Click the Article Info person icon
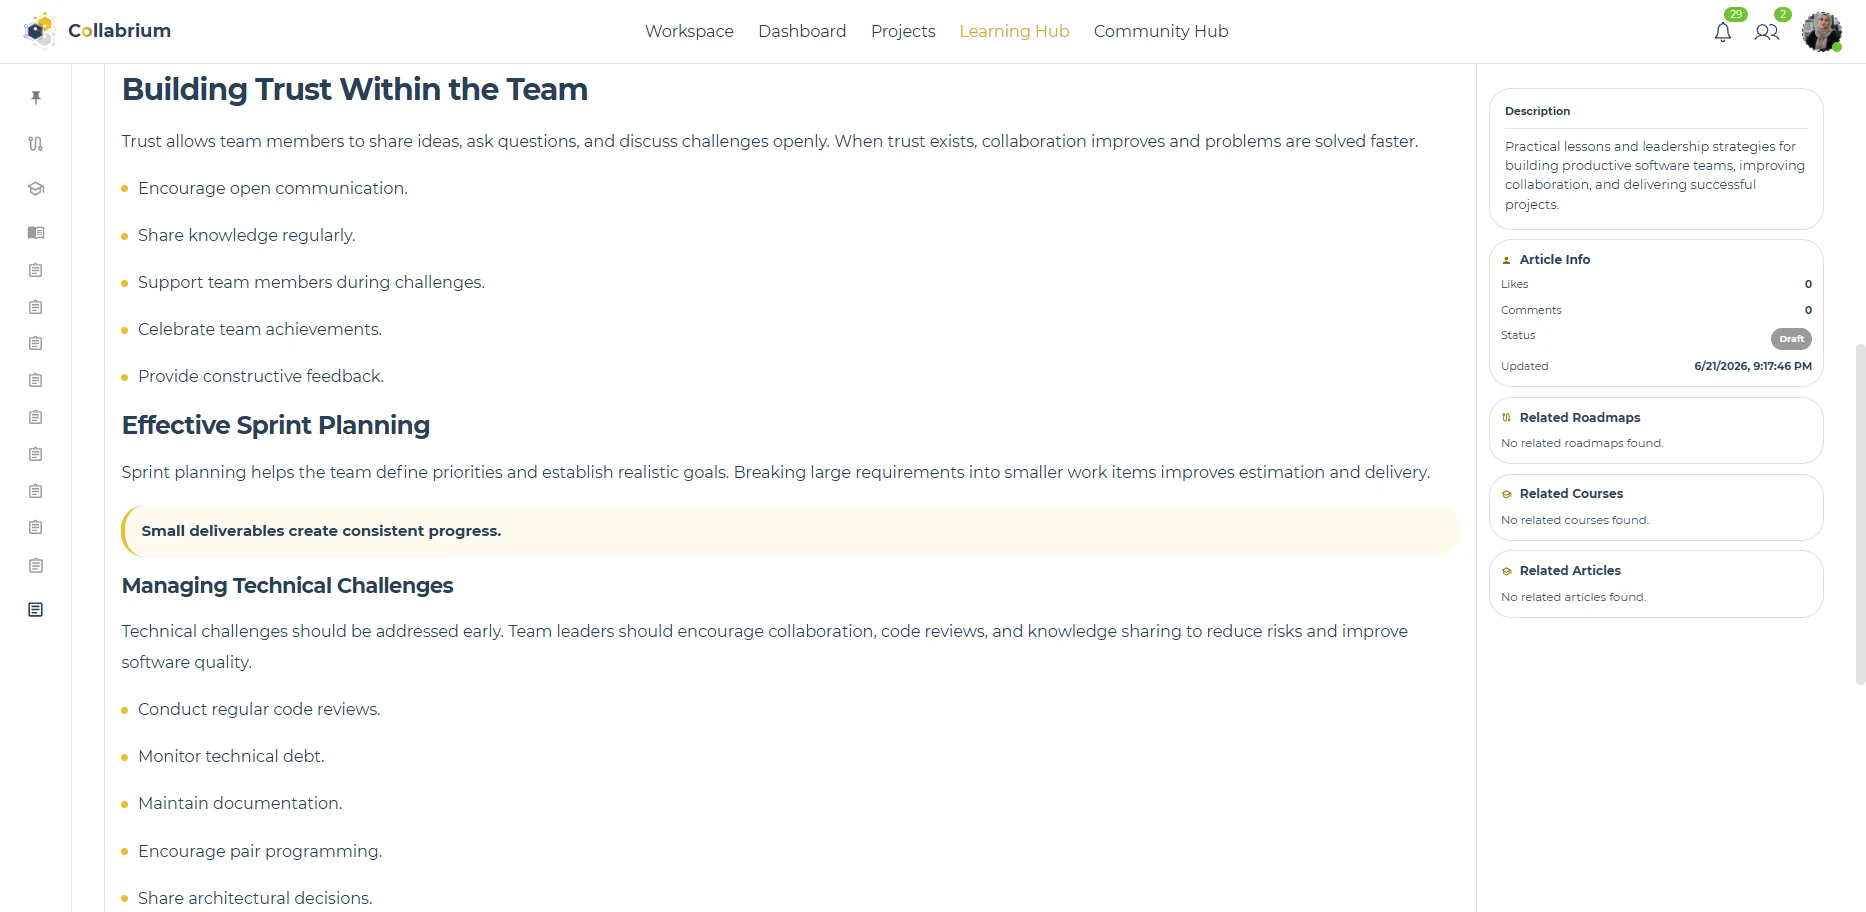The width and height of the screenshot is (1866, 912). point(1507,260)
